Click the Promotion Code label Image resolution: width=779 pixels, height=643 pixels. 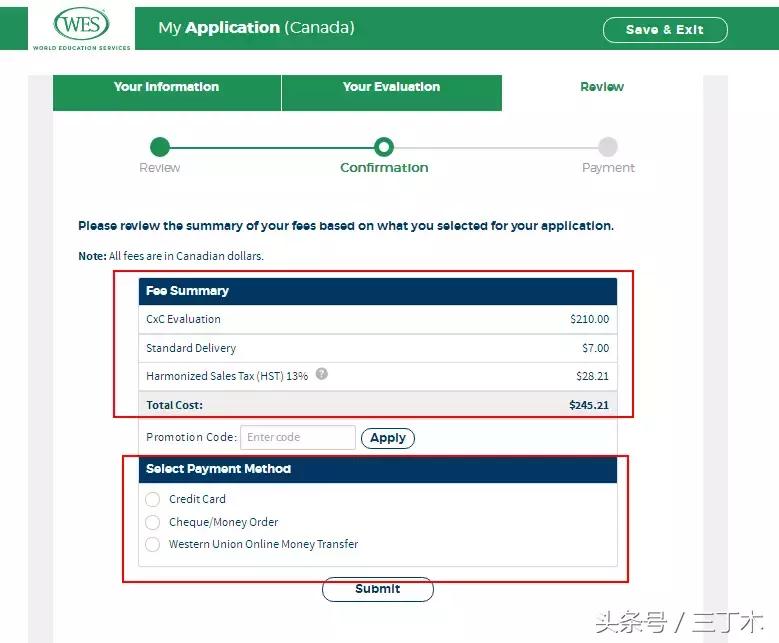[192, 437]
